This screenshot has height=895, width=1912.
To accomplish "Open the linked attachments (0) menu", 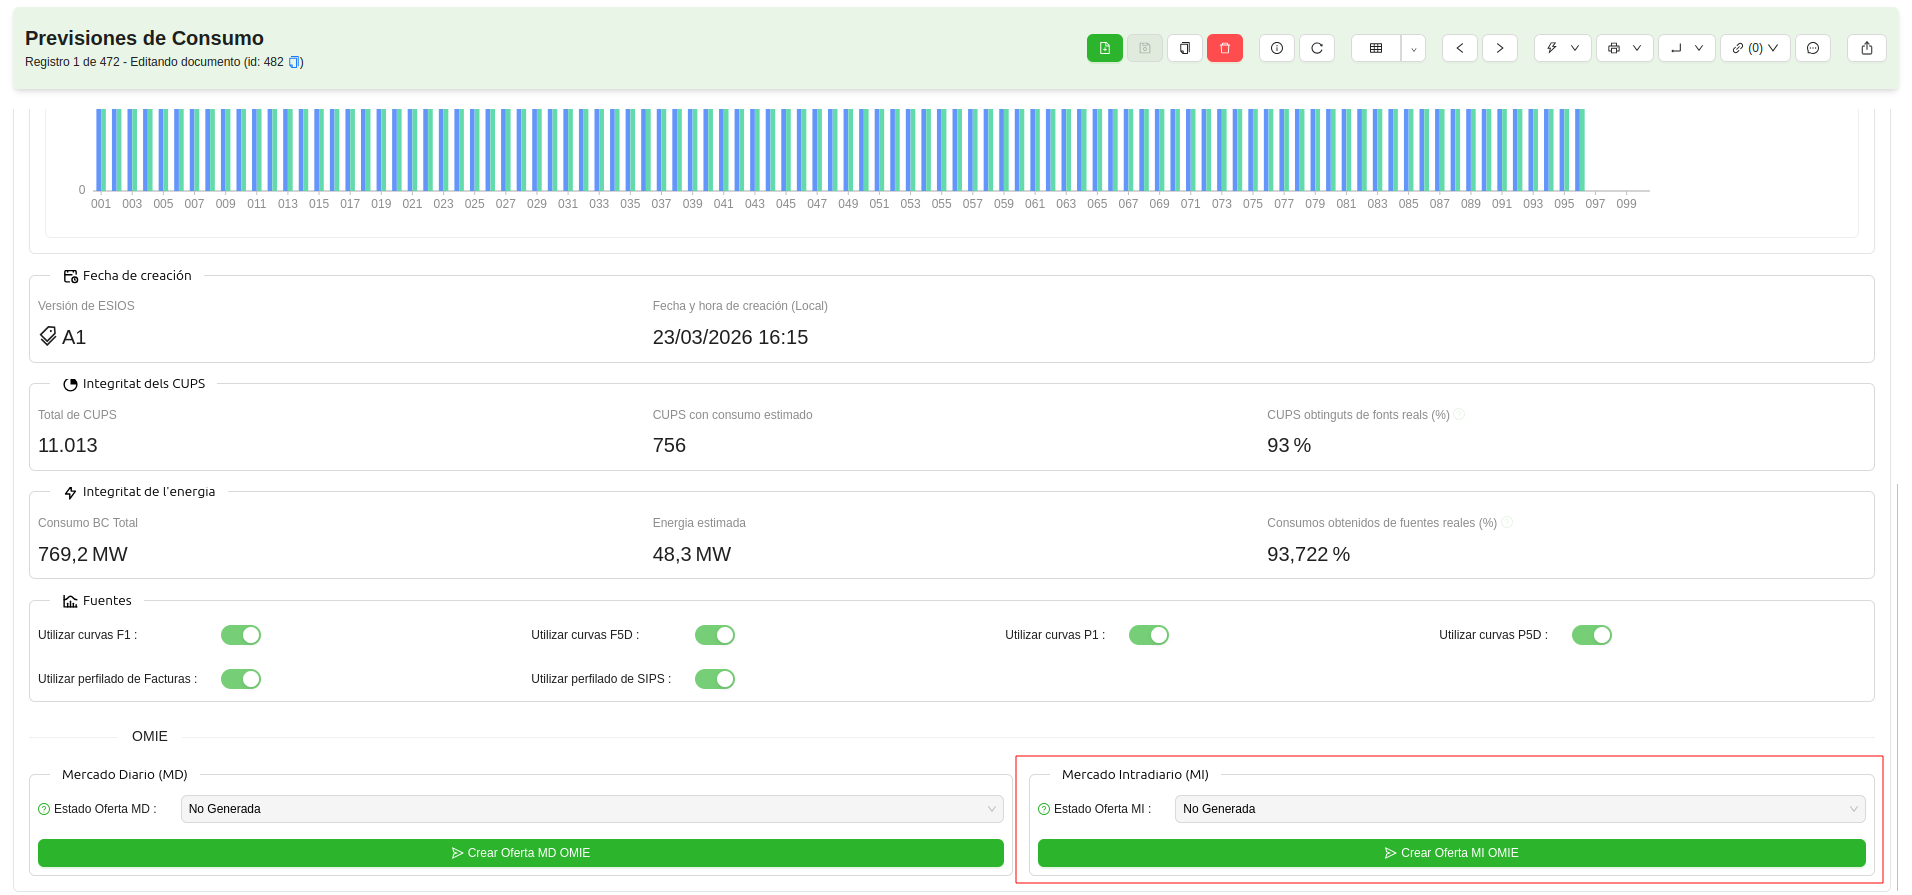I will pos(1754,48).
